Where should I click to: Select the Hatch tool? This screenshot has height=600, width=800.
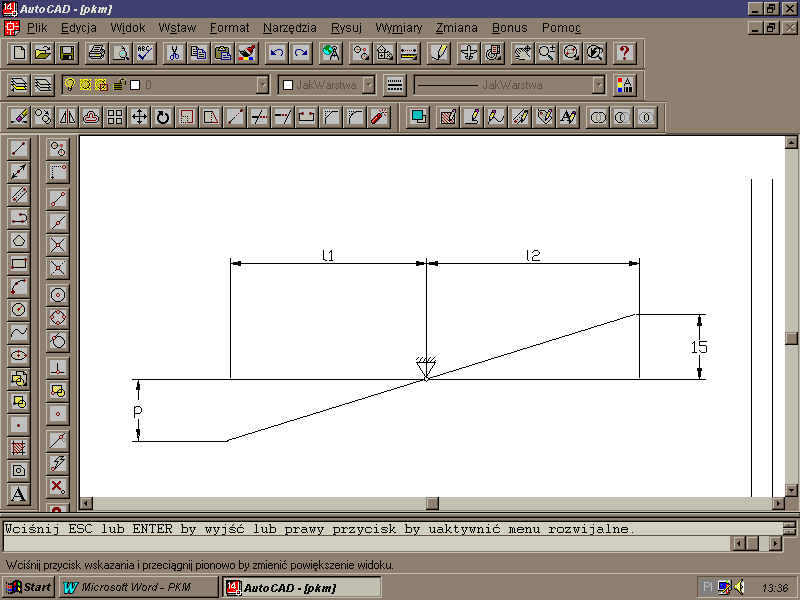coord(19,447)
